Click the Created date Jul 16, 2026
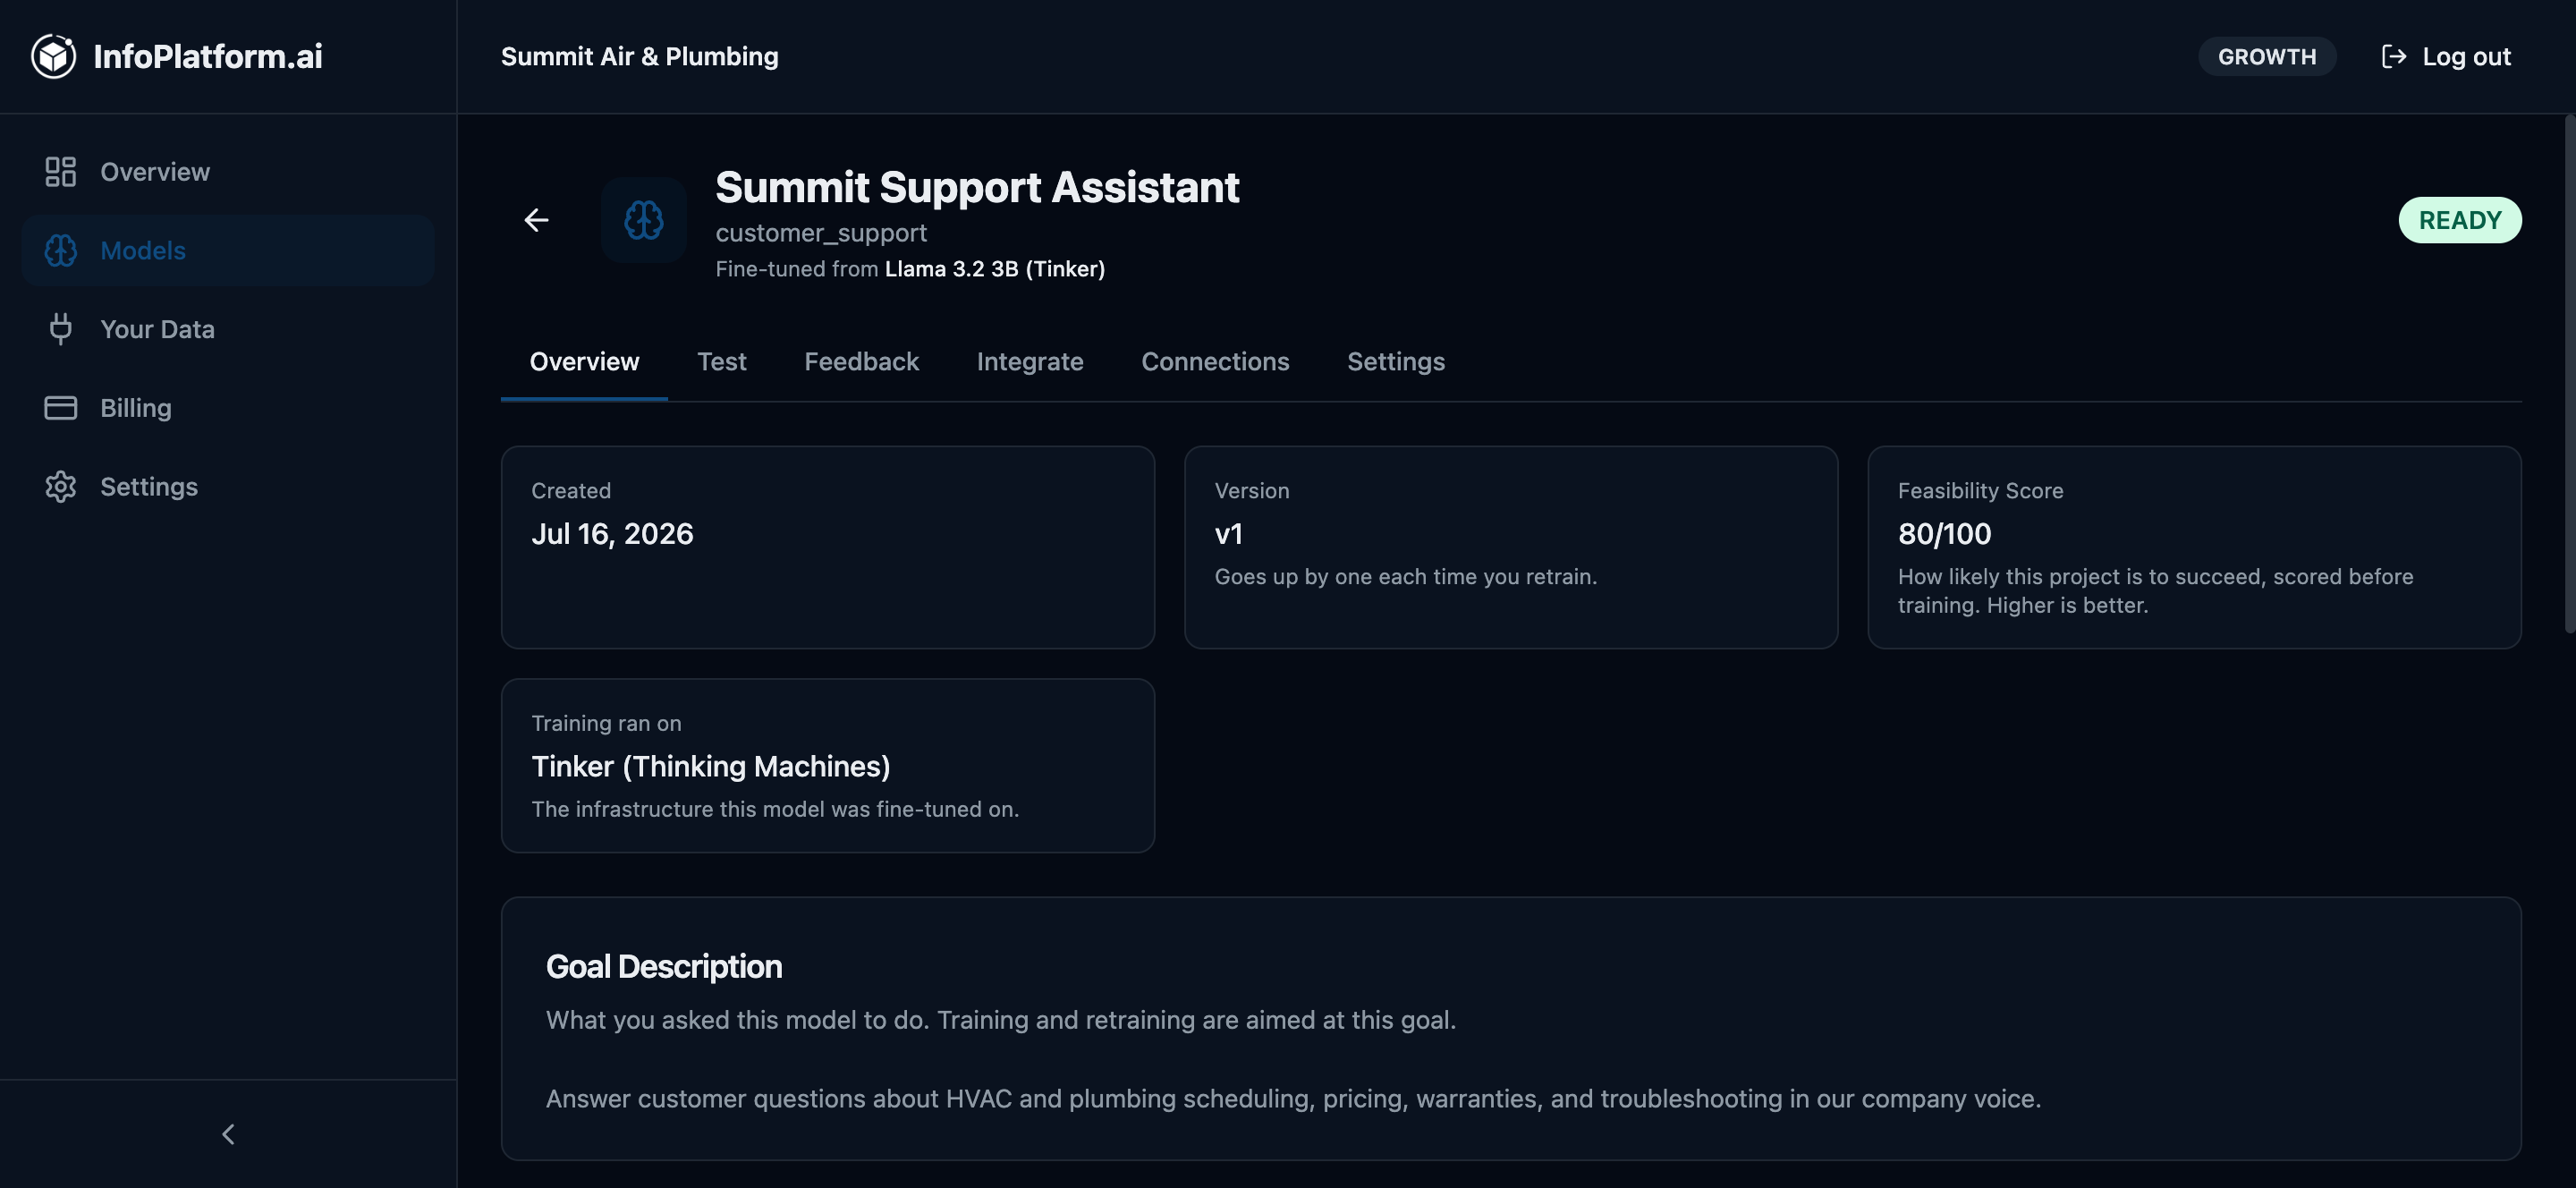 [612, 534]
